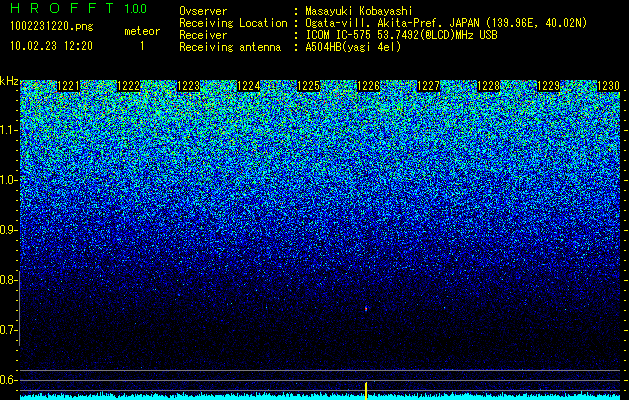Click the 'Receiving Location' label
Screen dimensions: 629x400
233,23
